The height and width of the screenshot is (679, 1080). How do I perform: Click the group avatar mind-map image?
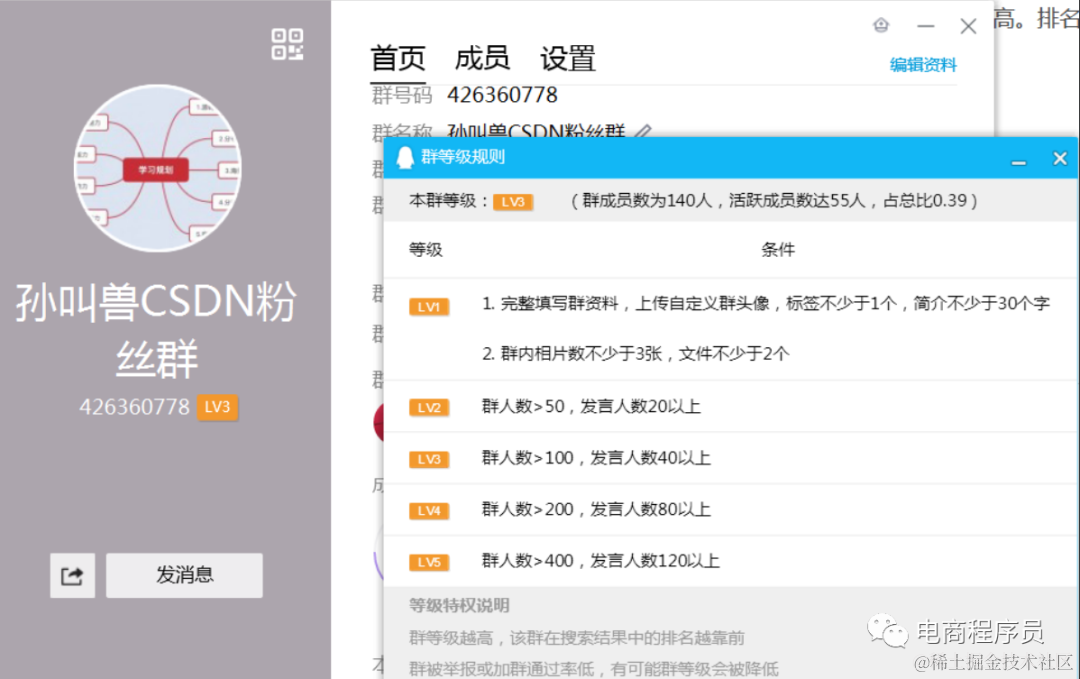click(158, 168)
